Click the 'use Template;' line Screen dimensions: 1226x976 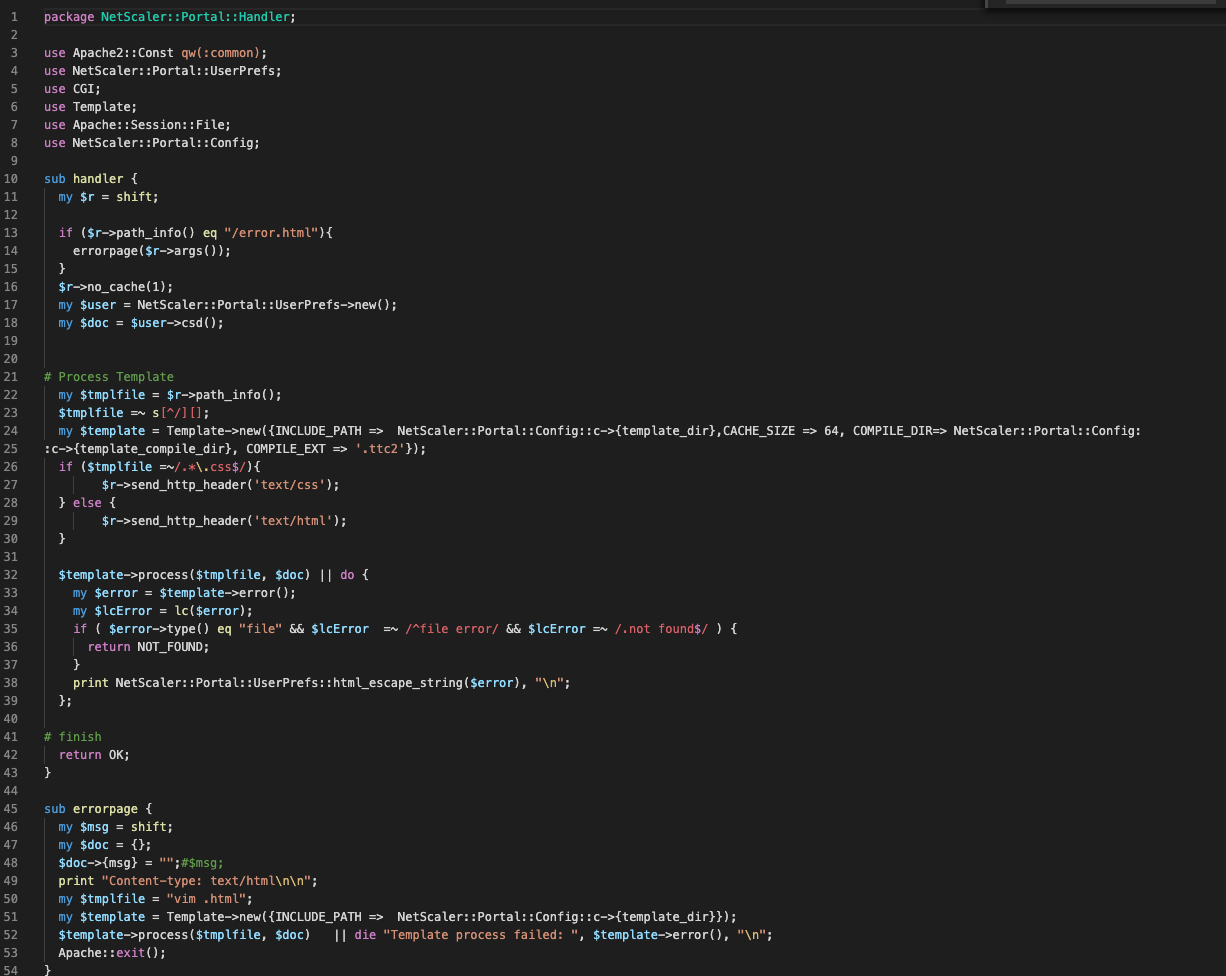(x=91, y=107)
